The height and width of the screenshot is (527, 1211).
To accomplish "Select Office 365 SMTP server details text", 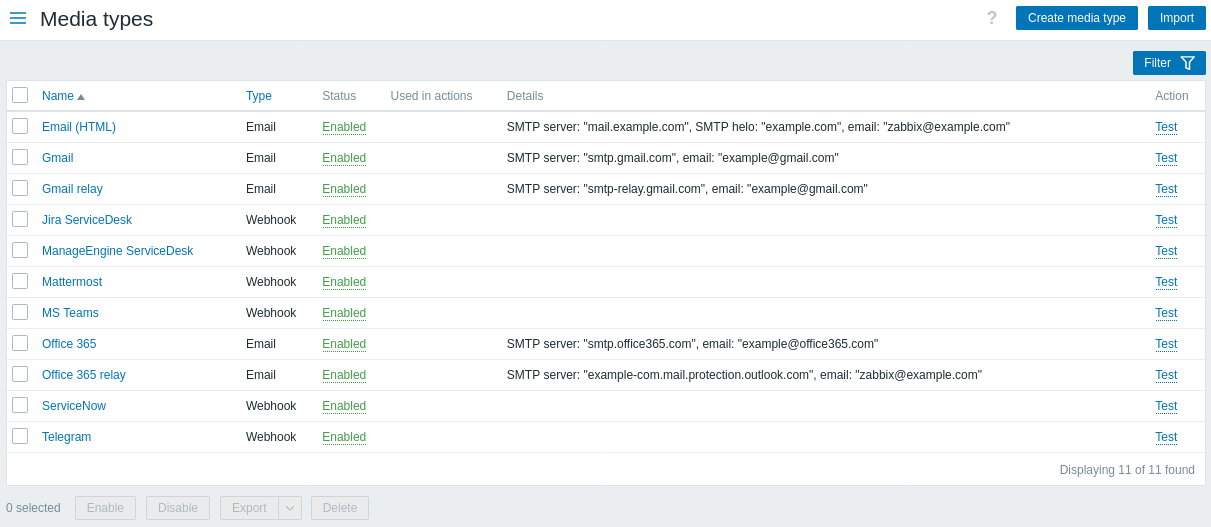I will (x=692, y=344).
